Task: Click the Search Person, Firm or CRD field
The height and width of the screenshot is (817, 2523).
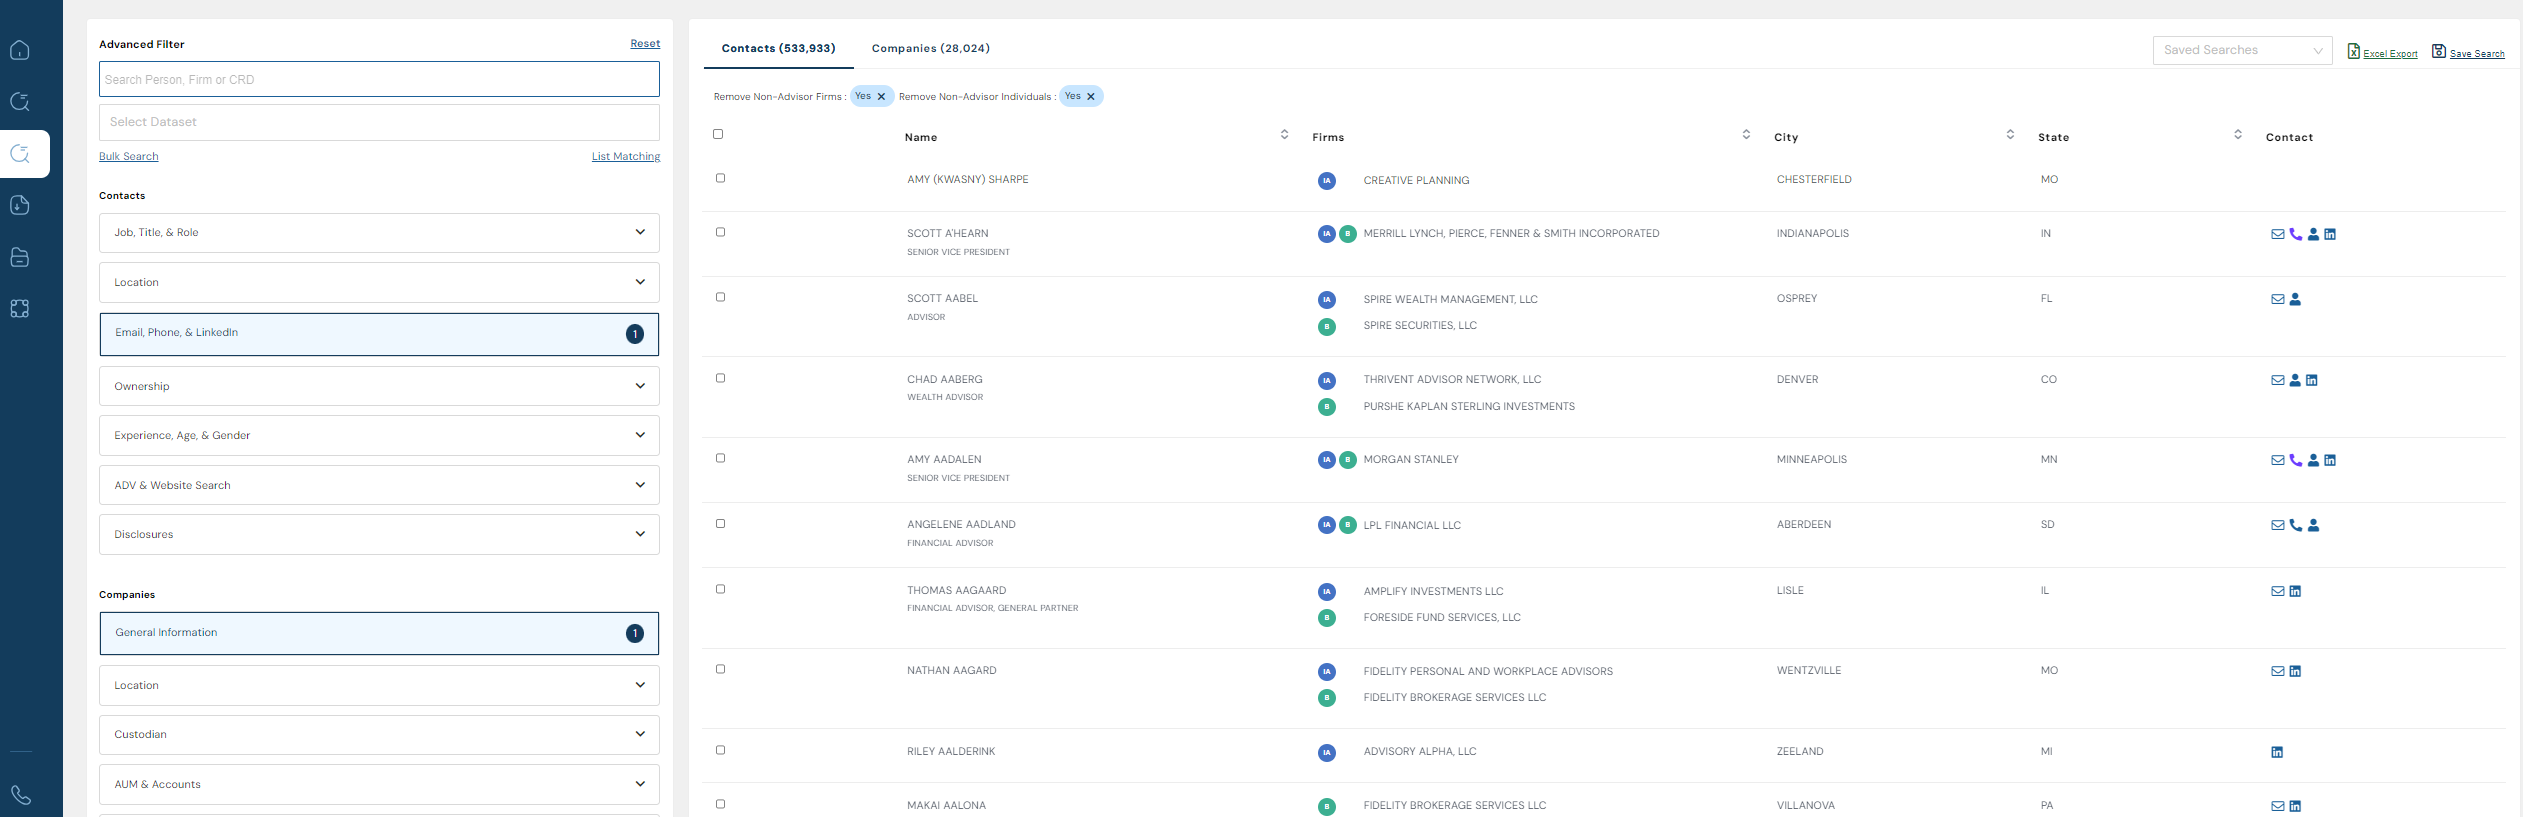Action: point(379,80)
